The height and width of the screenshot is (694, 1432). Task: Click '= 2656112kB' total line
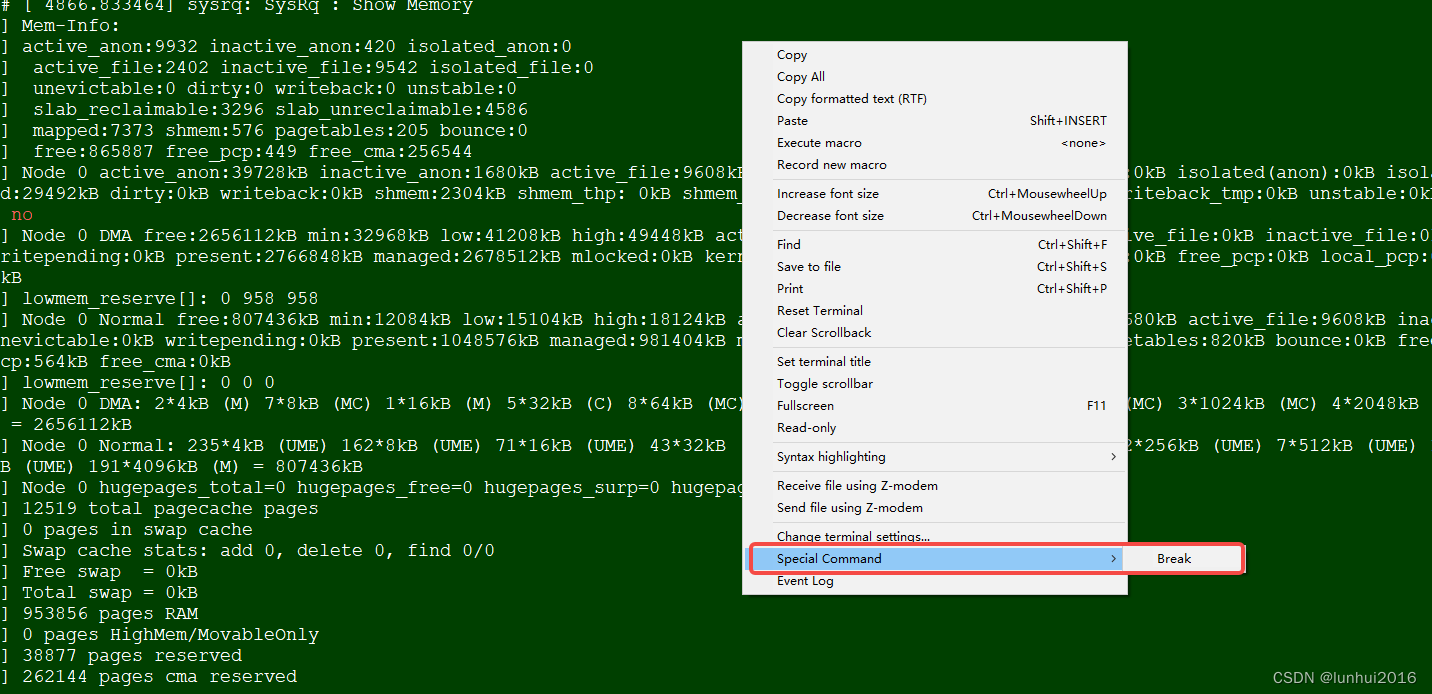[x=71, y=425]
